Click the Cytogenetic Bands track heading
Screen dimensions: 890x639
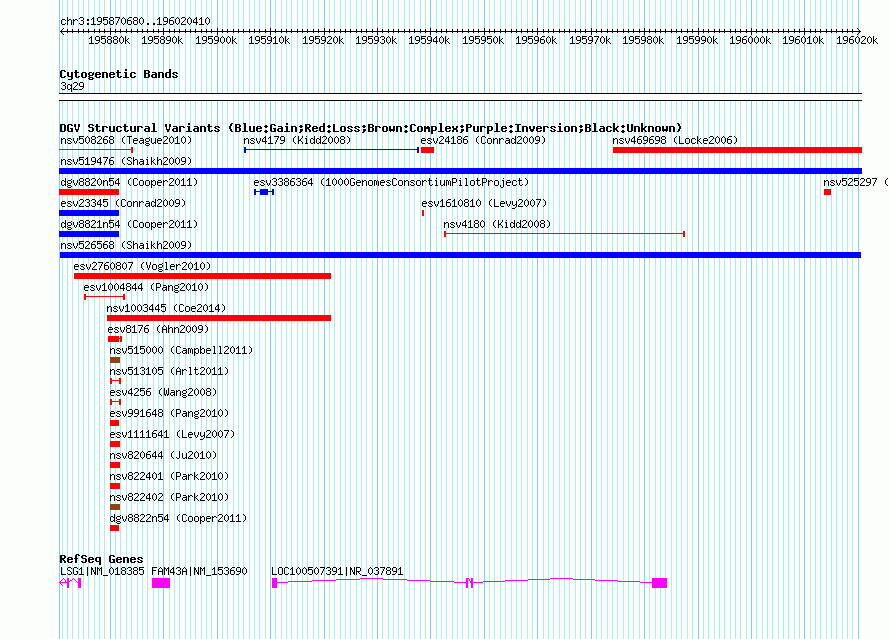tap(119, 74)
